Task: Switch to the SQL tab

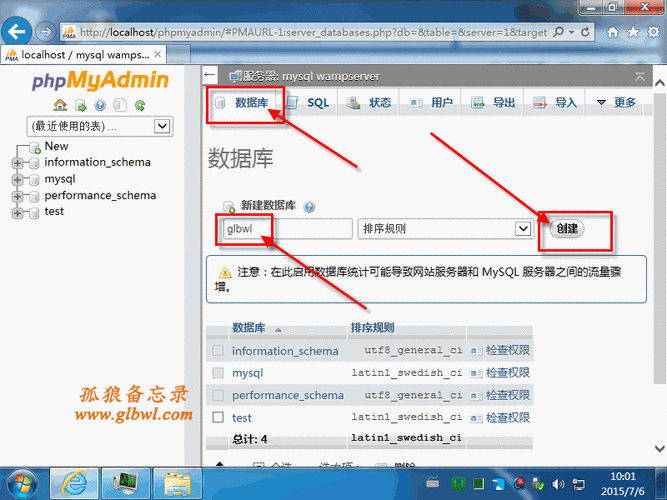Action: 310,103
